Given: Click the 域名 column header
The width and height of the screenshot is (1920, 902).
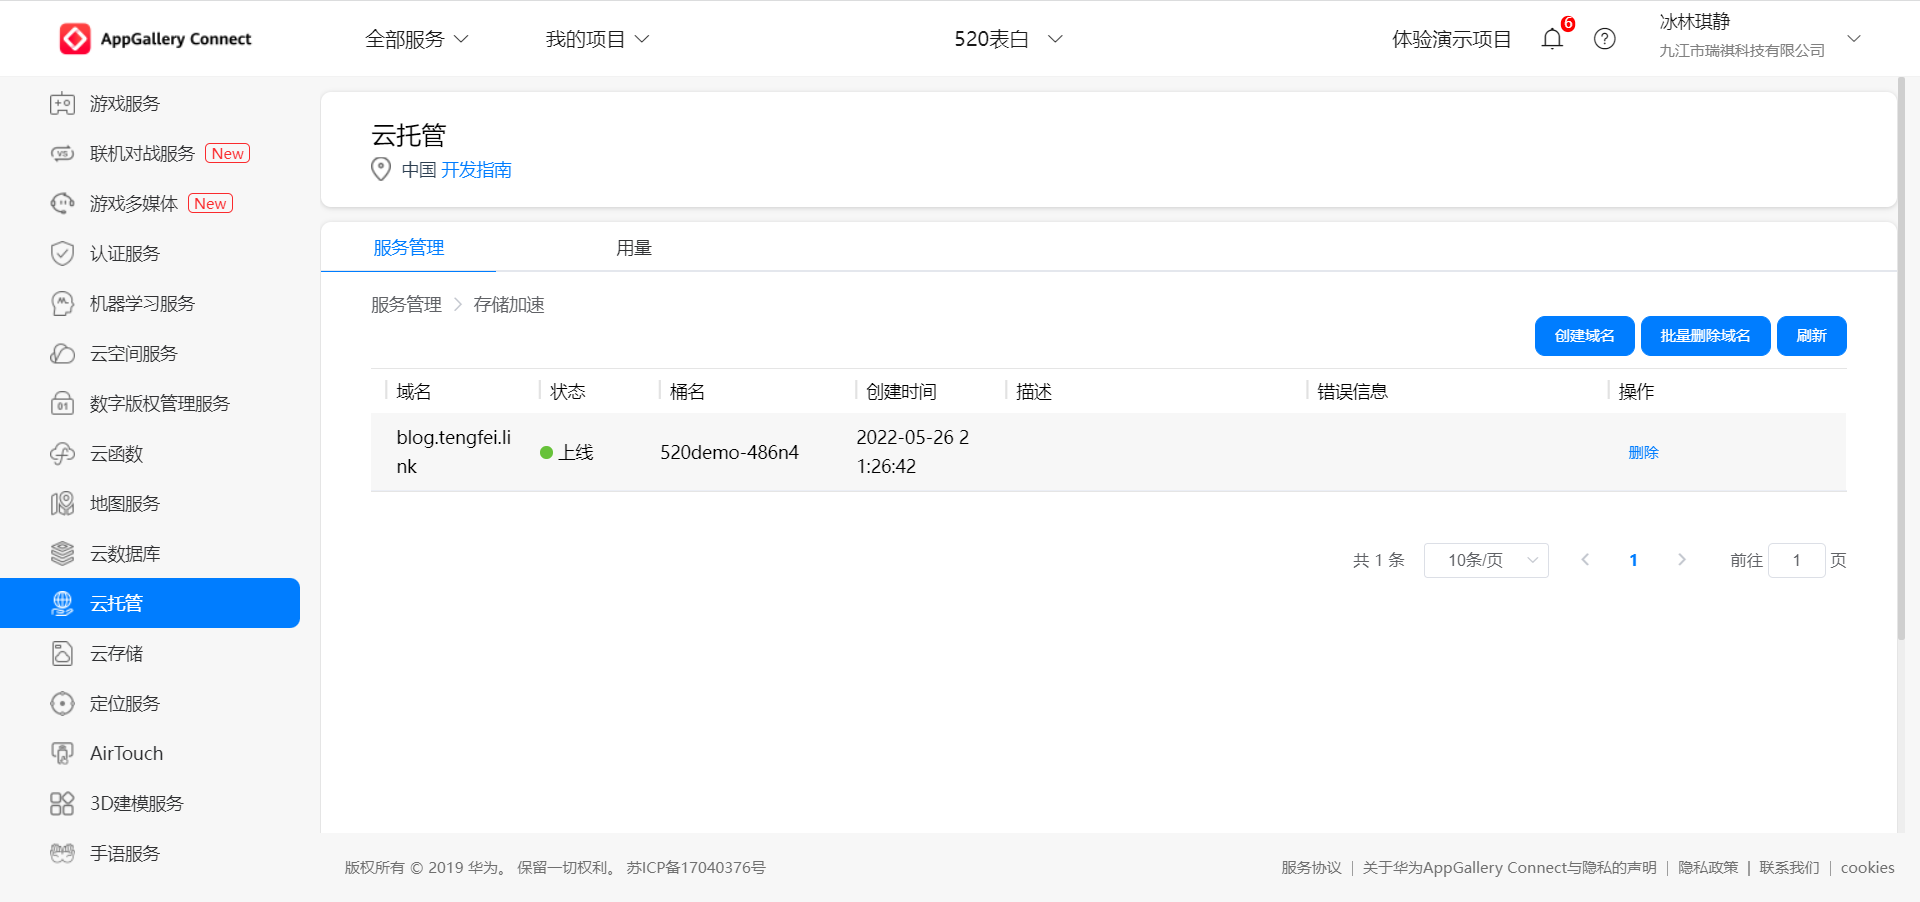Looking at the screenshot, I should (414, 392).
